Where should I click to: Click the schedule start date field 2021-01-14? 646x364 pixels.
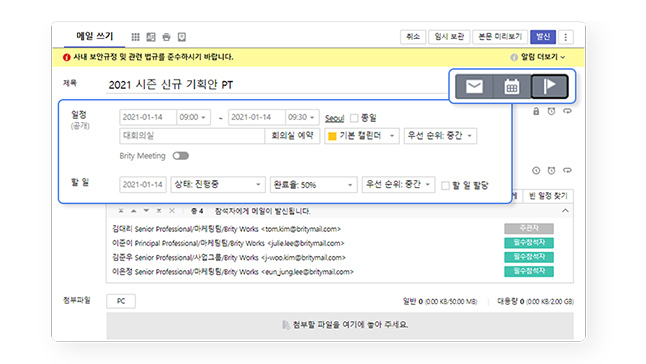point(148,117)
